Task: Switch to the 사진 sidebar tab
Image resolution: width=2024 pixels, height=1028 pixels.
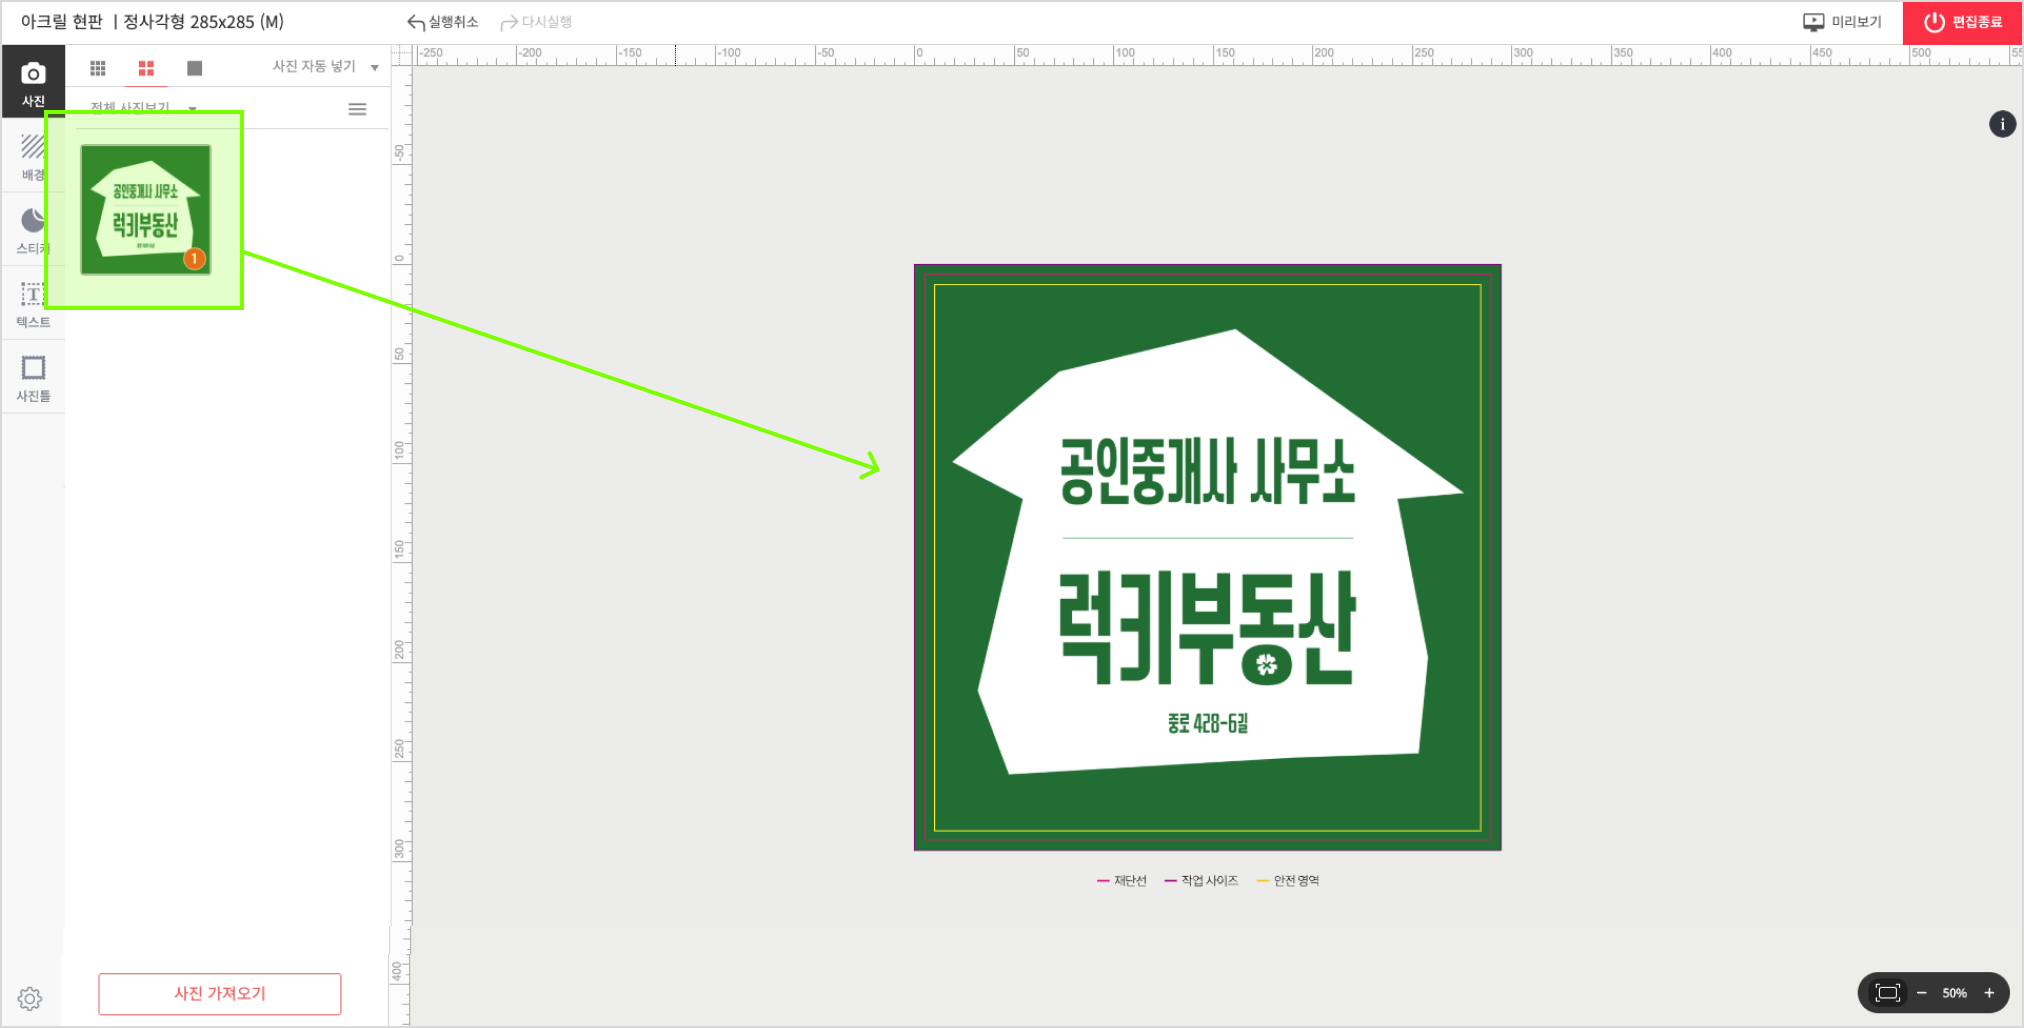Action: tap(33, 80)
